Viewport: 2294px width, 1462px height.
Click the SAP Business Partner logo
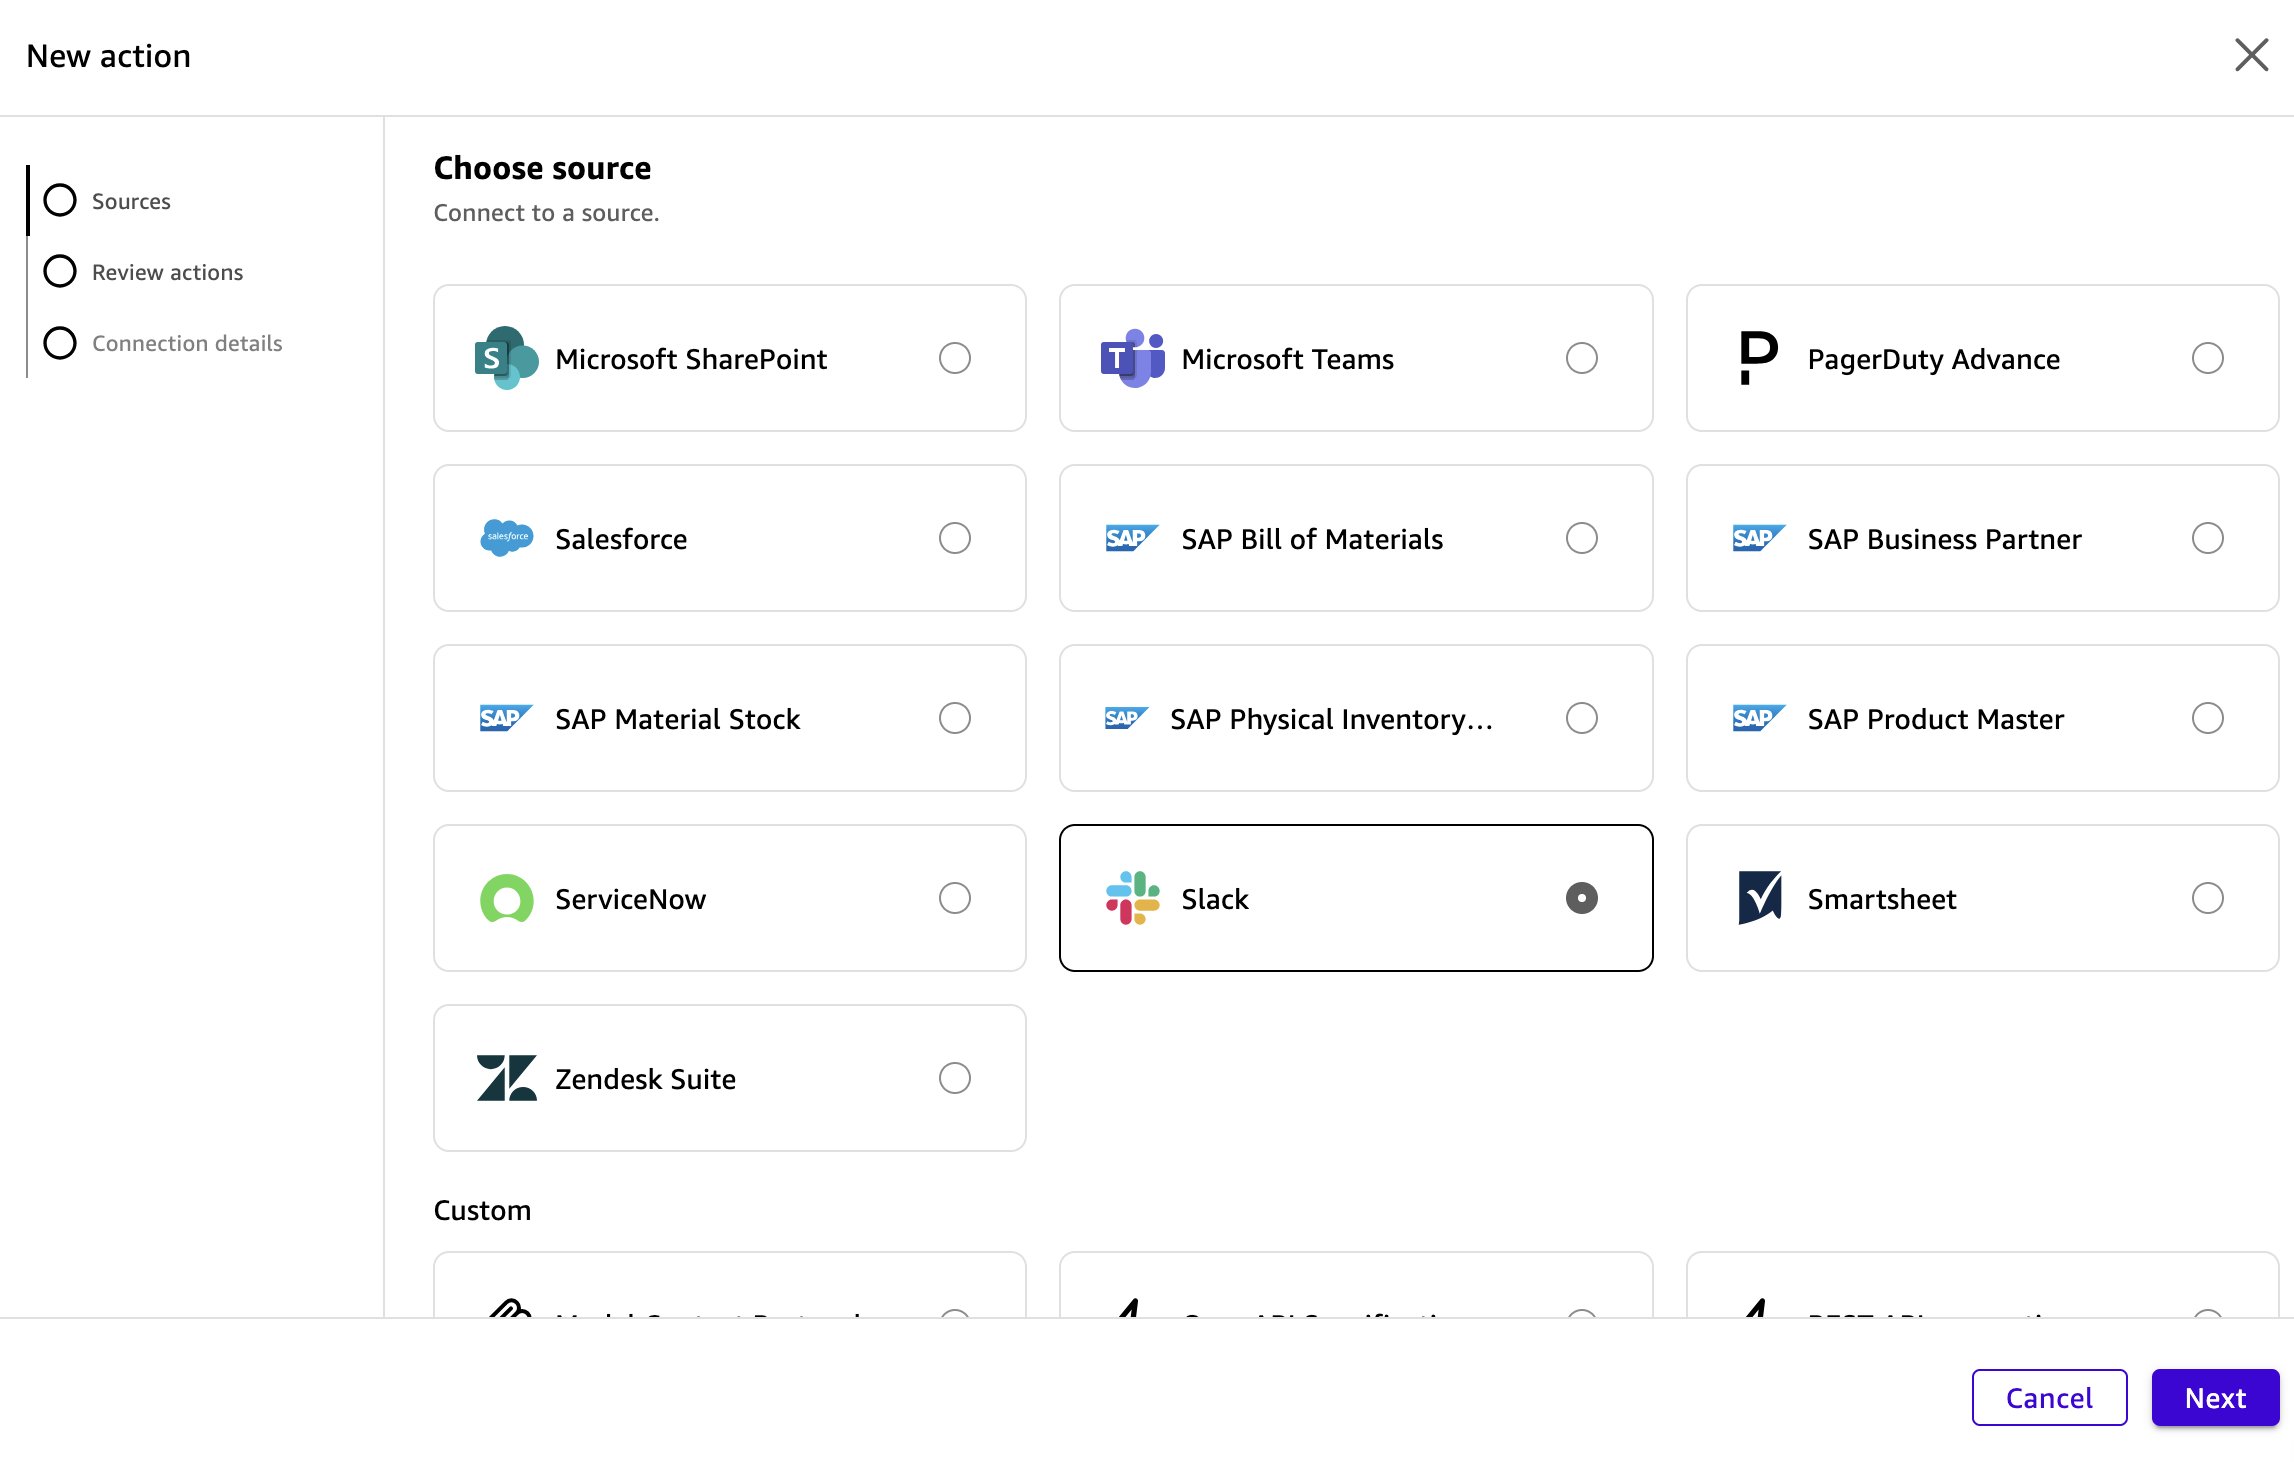[1757, 538]
